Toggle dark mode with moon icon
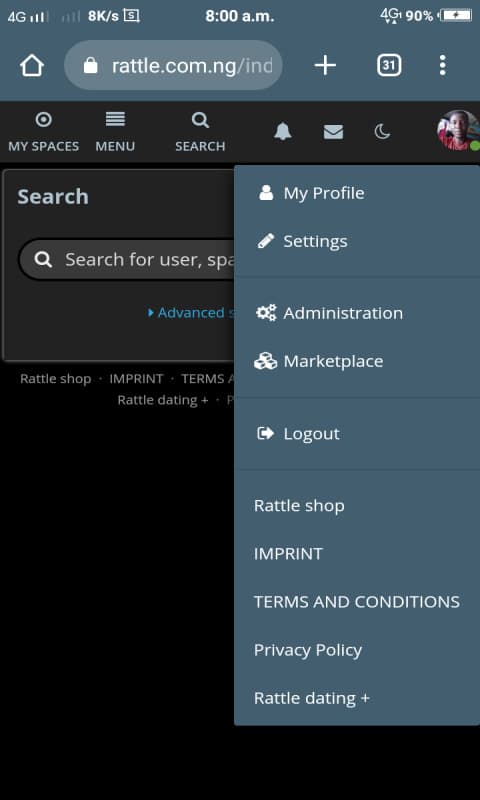This screenshot has height=800, width=480. (x=382, y=132)
